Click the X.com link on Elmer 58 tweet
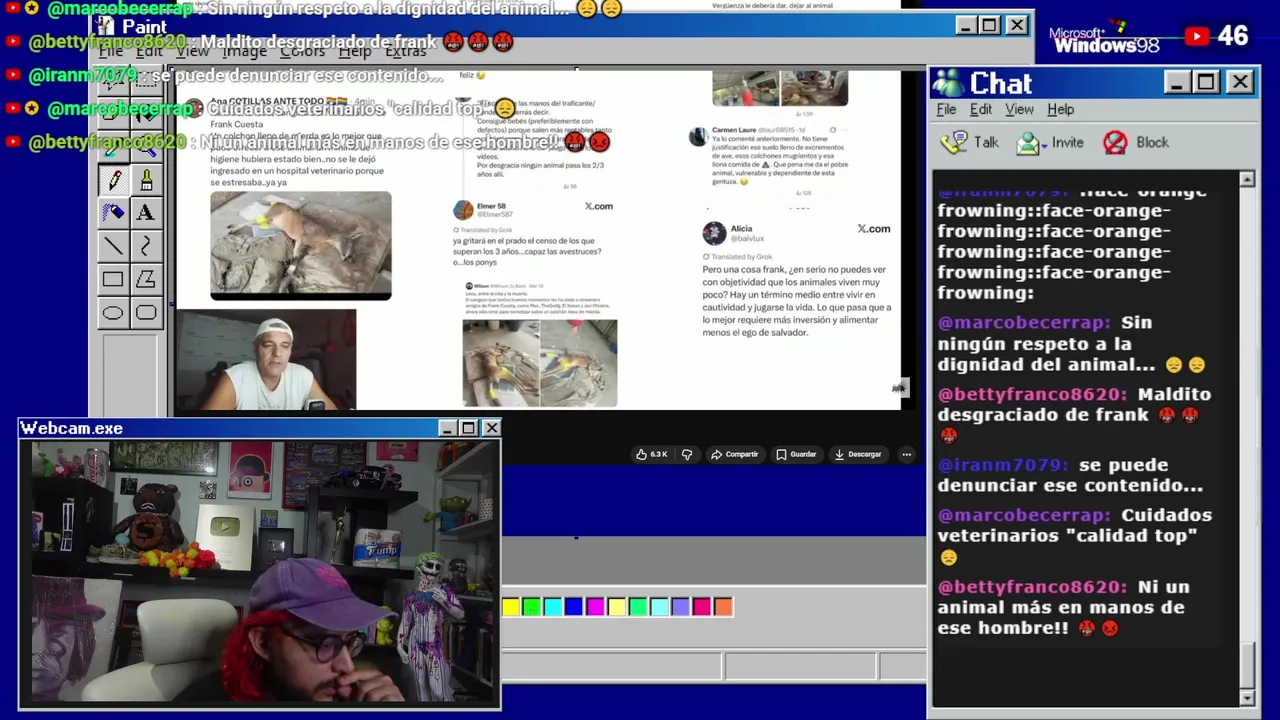 point(598,206)
